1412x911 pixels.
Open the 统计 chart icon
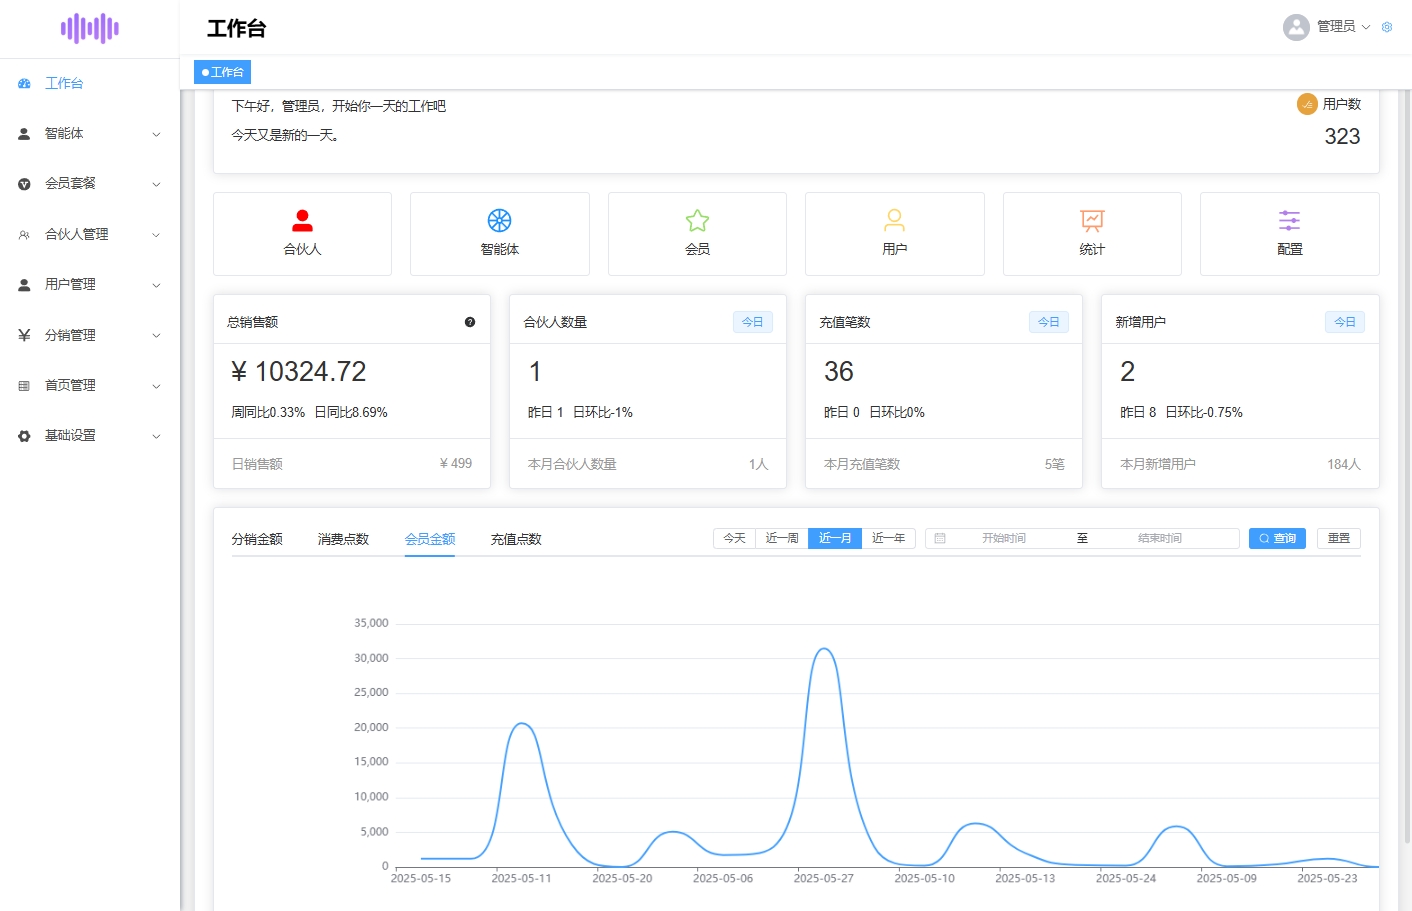click(1091, 220)
